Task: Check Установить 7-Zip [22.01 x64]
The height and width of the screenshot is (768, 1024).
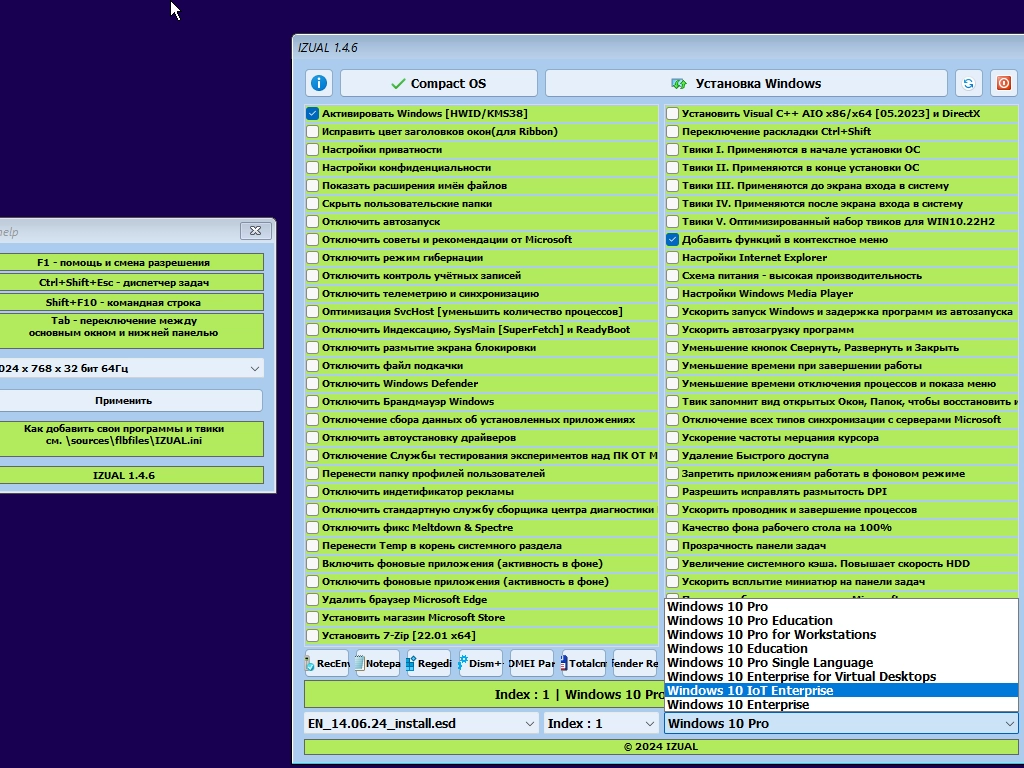Action: coord(312,635)
